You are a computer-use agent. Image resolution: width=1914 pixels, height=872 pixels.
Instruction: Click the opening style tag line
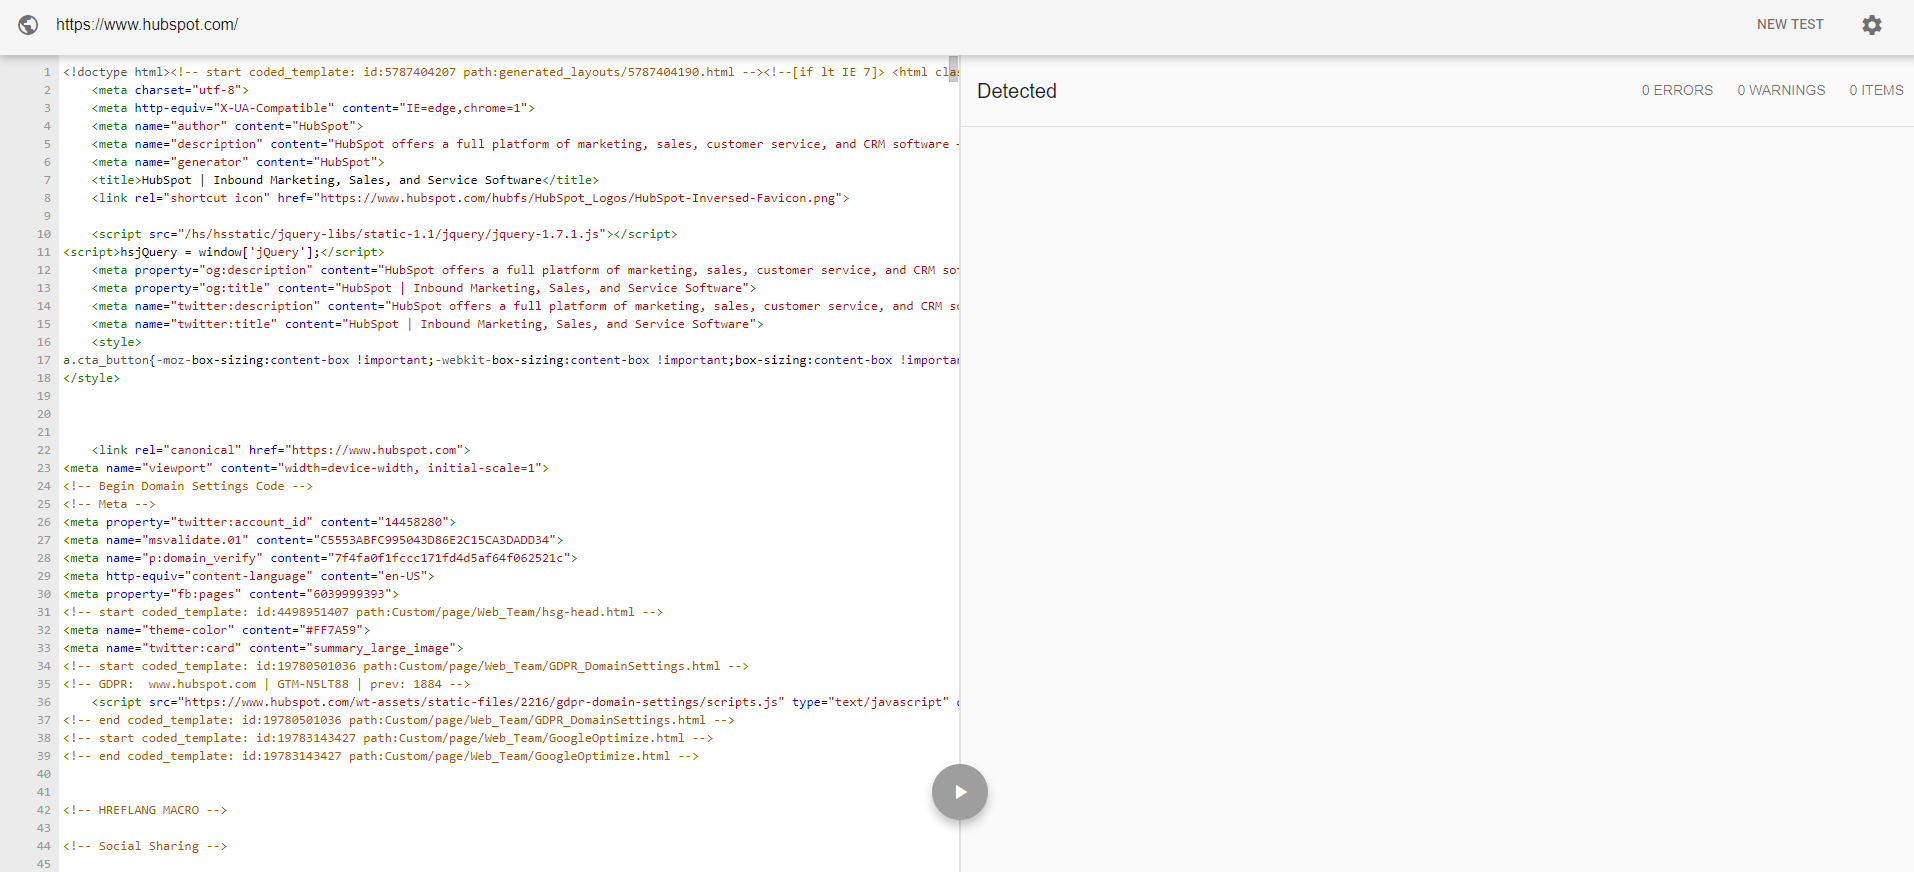point(116,342)
